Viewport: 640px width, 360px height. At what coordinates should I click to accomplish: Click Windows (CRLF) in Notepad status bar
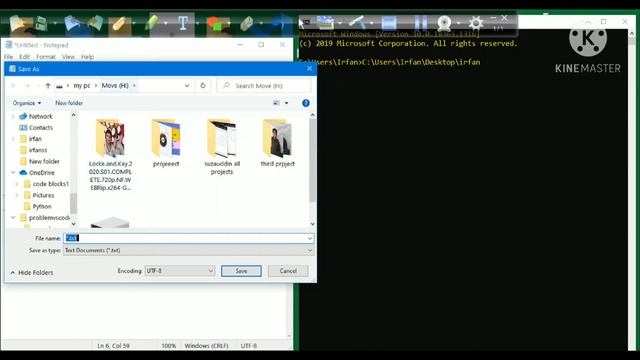206,346
